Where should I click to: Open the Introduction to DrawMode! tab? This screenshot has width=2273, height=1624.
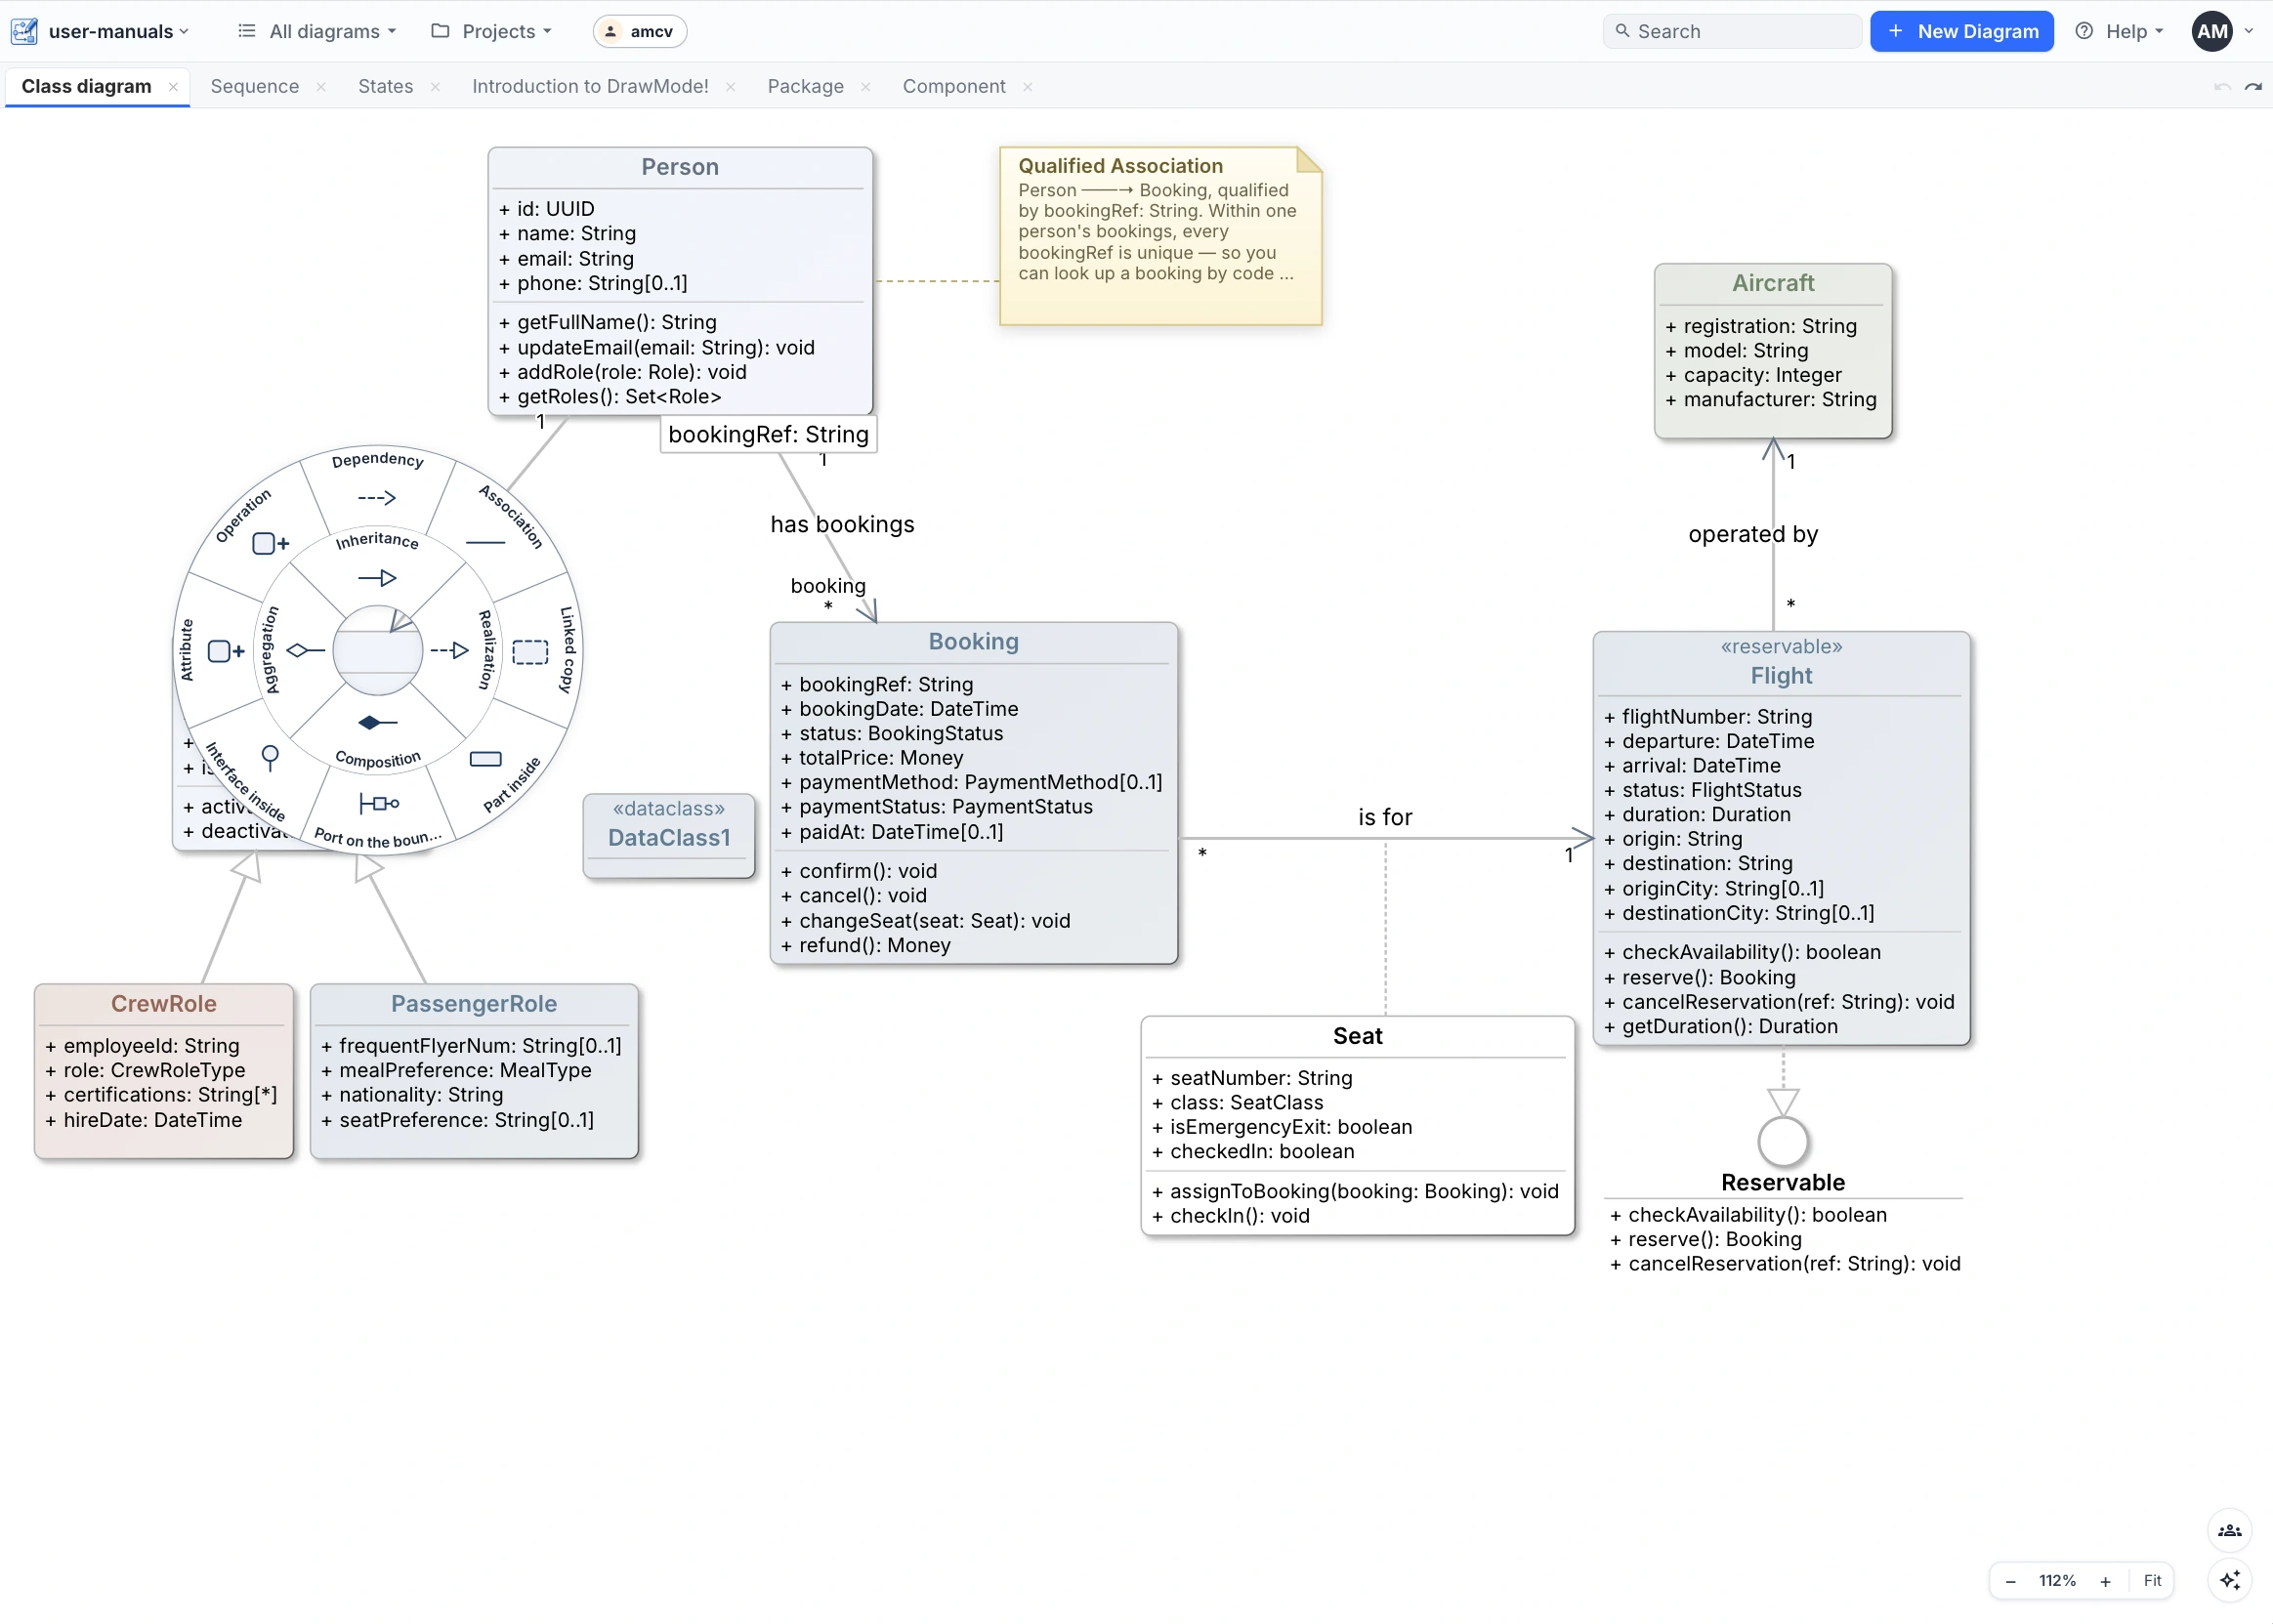tap(590, 86)
